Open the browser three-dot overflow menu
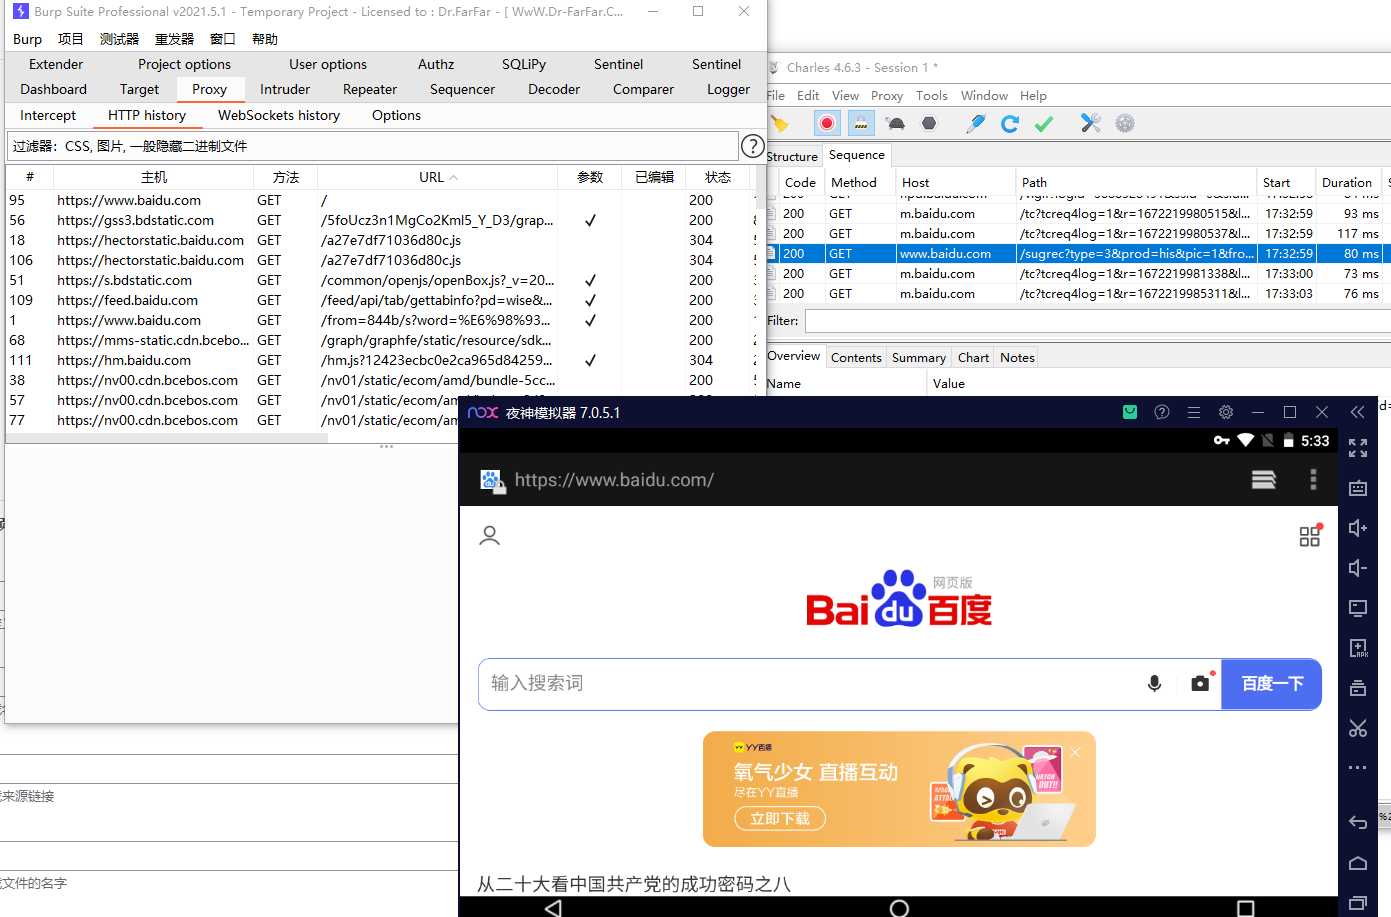Screen dimensions: 1391x917 tap(1313, 480)
